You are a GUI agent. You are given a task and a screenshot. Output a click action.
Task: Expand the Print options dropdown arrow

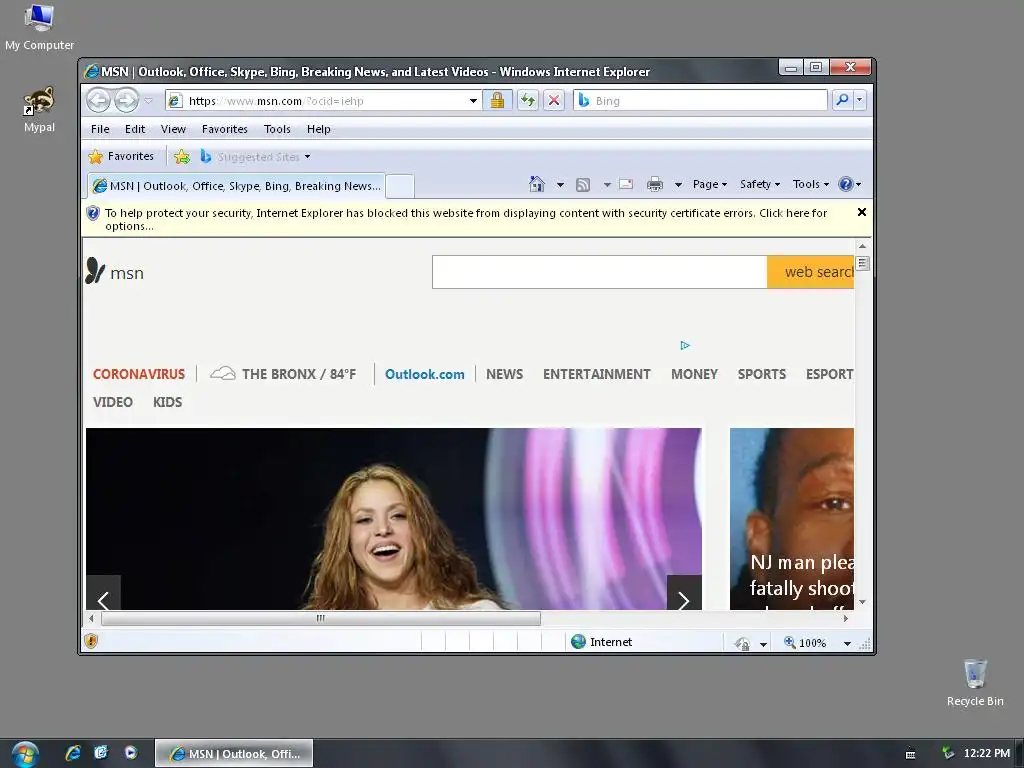pos(678,185)
